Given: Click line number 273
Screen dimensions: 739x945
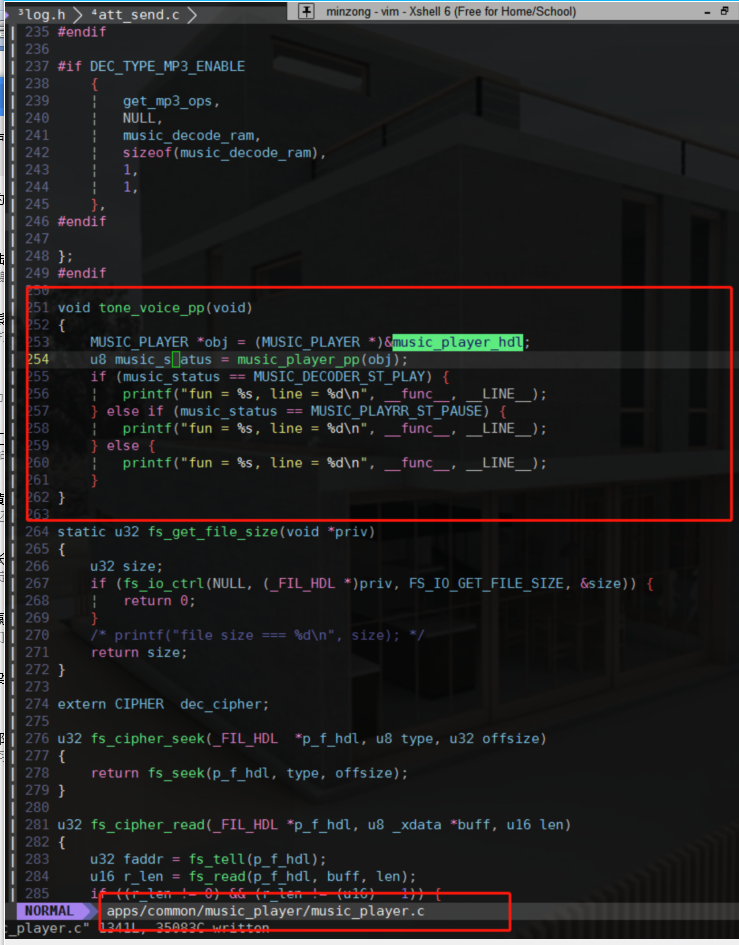Looking at the screenshot, I should click(x=37, y=687).
